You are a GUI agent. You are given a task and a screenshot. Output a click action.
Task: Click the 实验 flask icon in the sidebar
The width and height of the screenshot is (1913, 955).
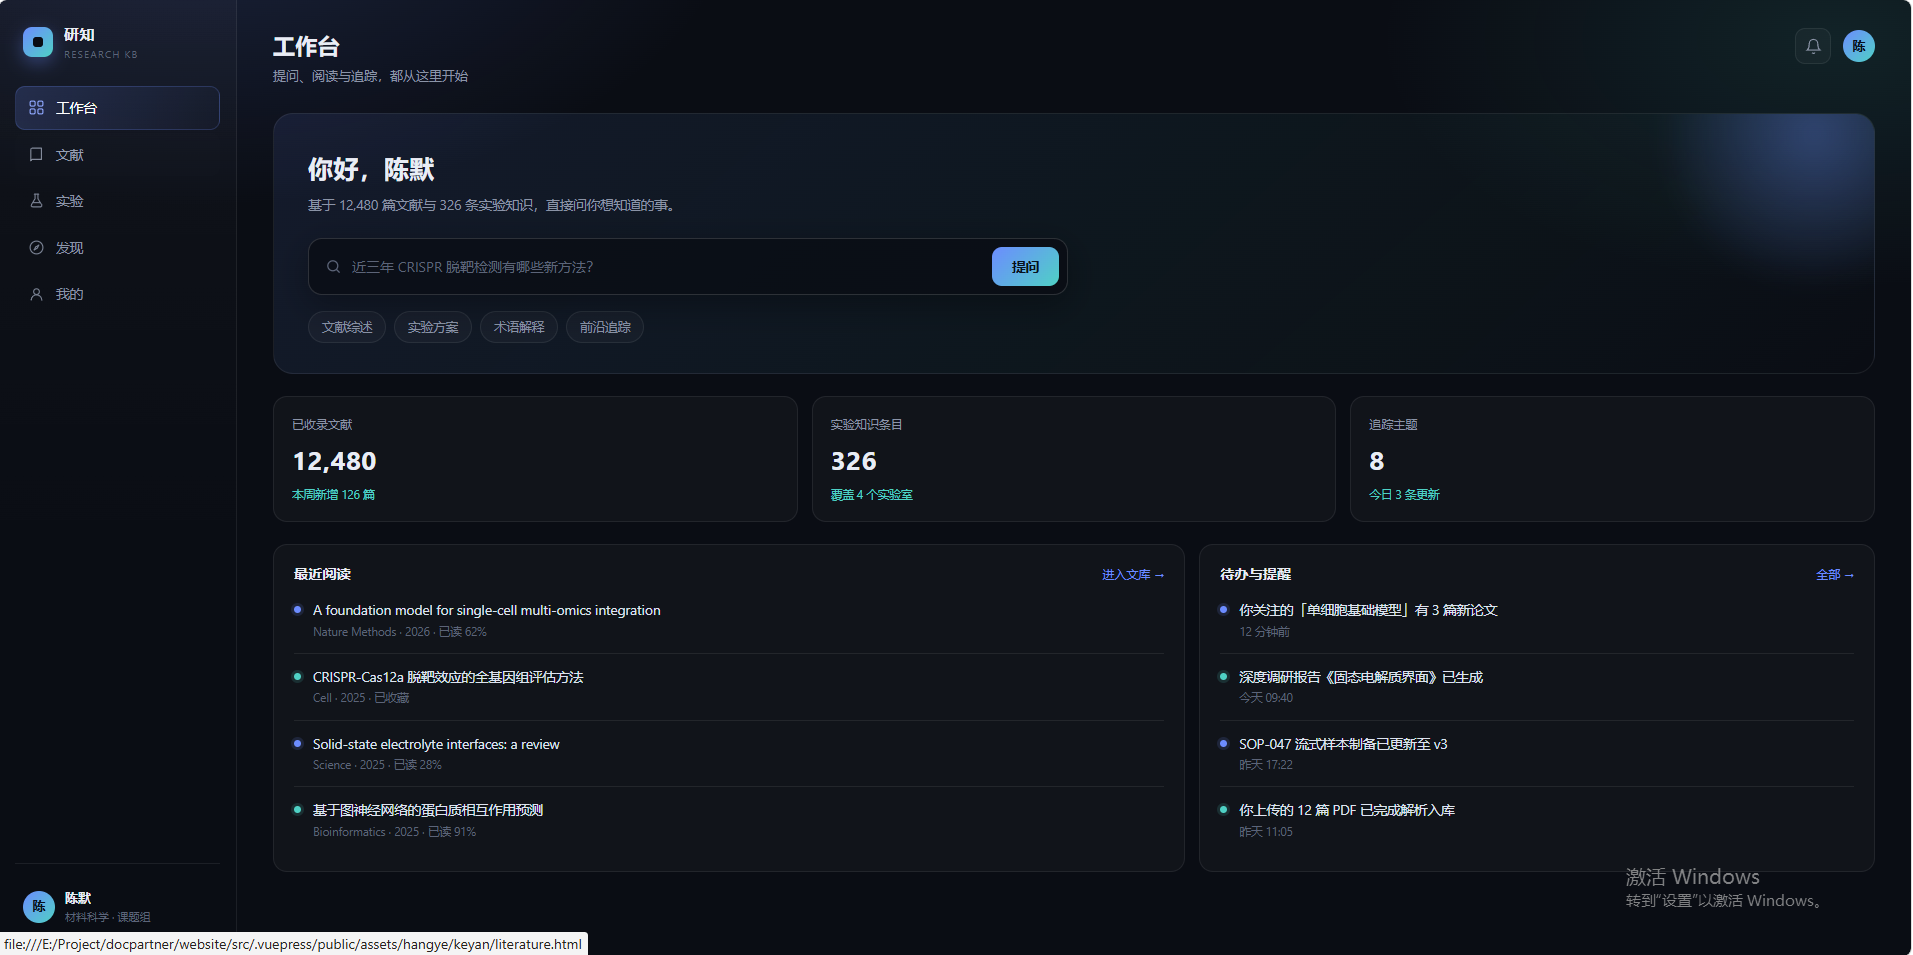click(37, 201)
